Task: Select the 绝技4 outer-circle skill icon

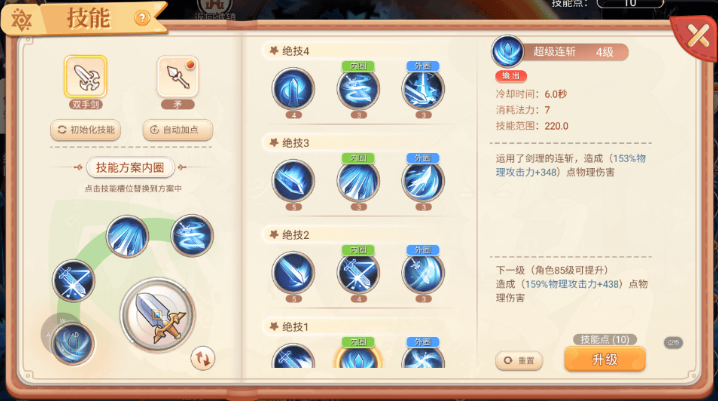Action: pyautogui.click(x=423, y=89)
